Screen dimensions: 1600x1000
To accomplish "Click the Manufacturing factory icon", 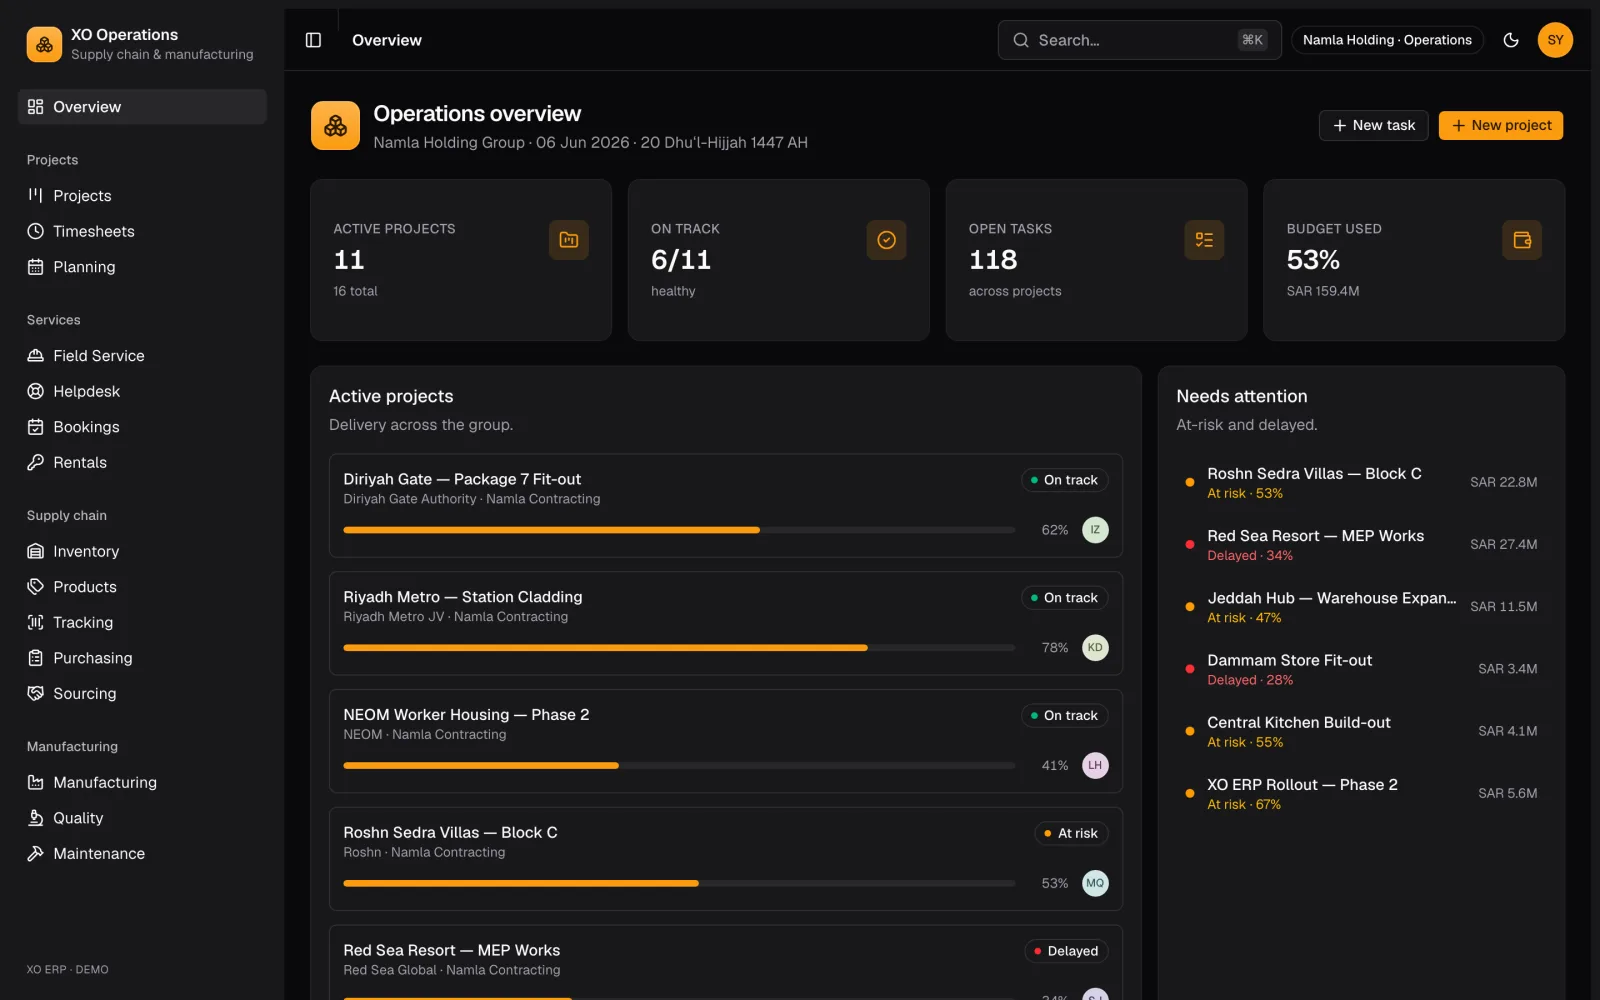I will [36, 782].
